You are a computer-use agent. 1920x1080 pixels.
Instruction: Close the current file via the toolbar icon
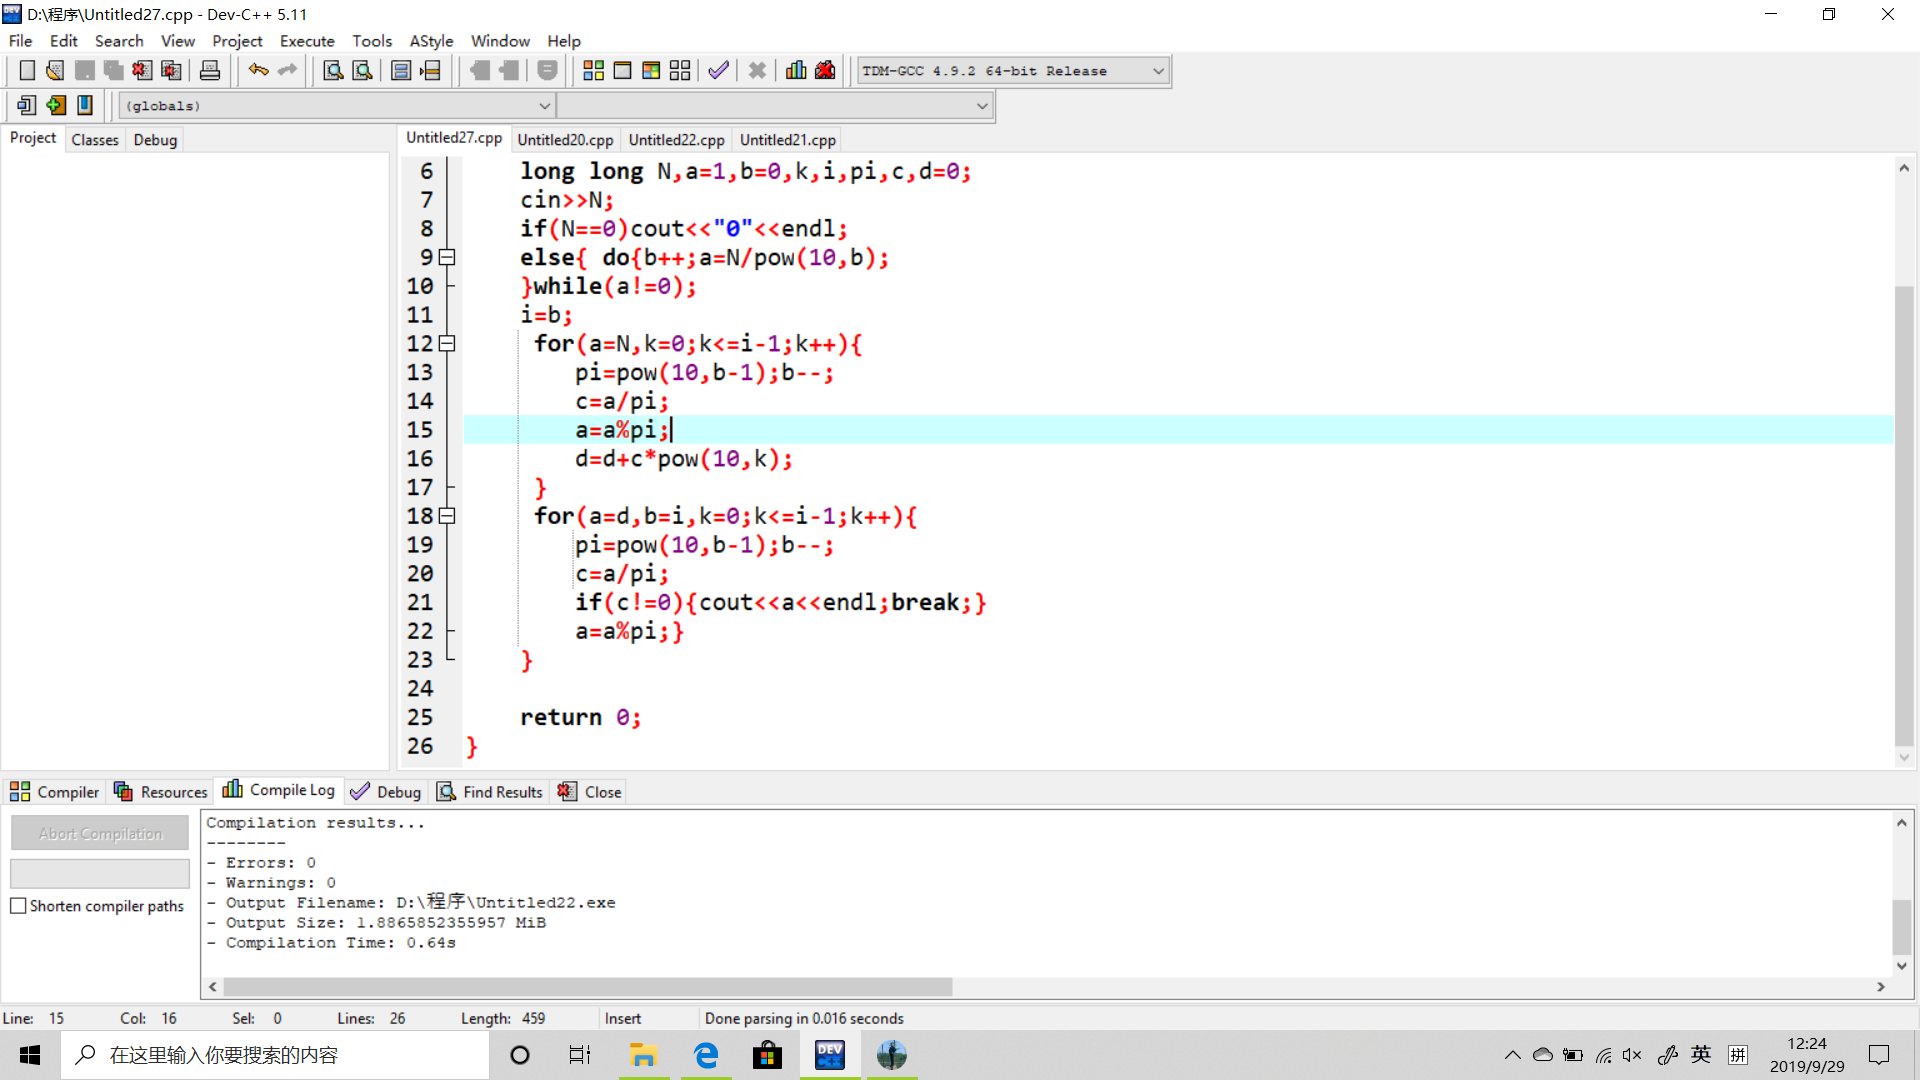point(142,71)
